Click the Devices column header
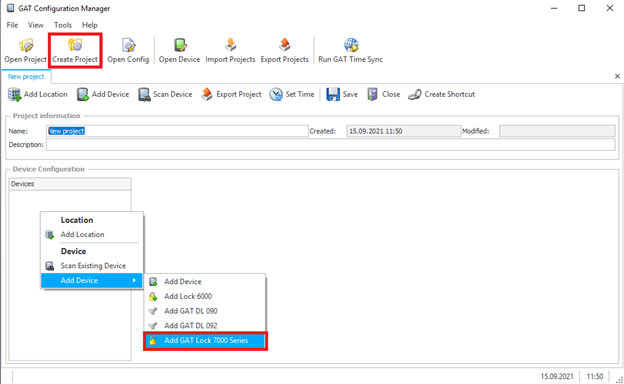This screenshot has width=624, height=384. click(x=70, y=184)
